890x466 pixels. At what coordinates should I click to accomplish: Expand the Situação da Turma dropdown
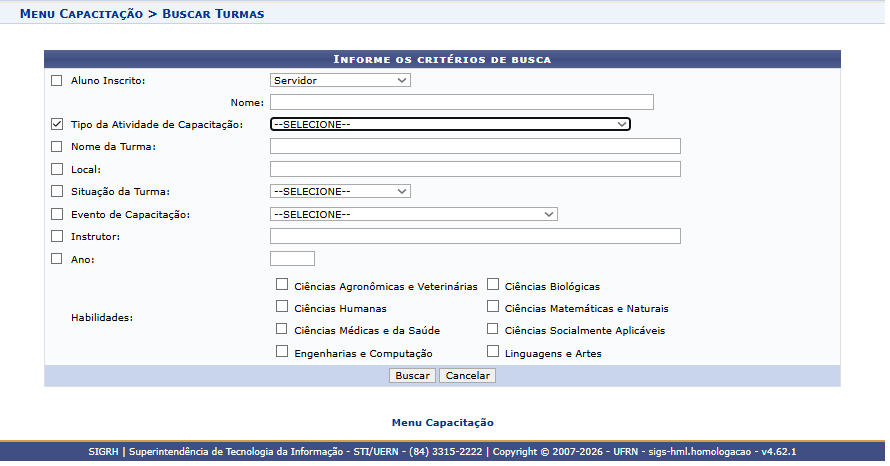(x=340, y=191)
